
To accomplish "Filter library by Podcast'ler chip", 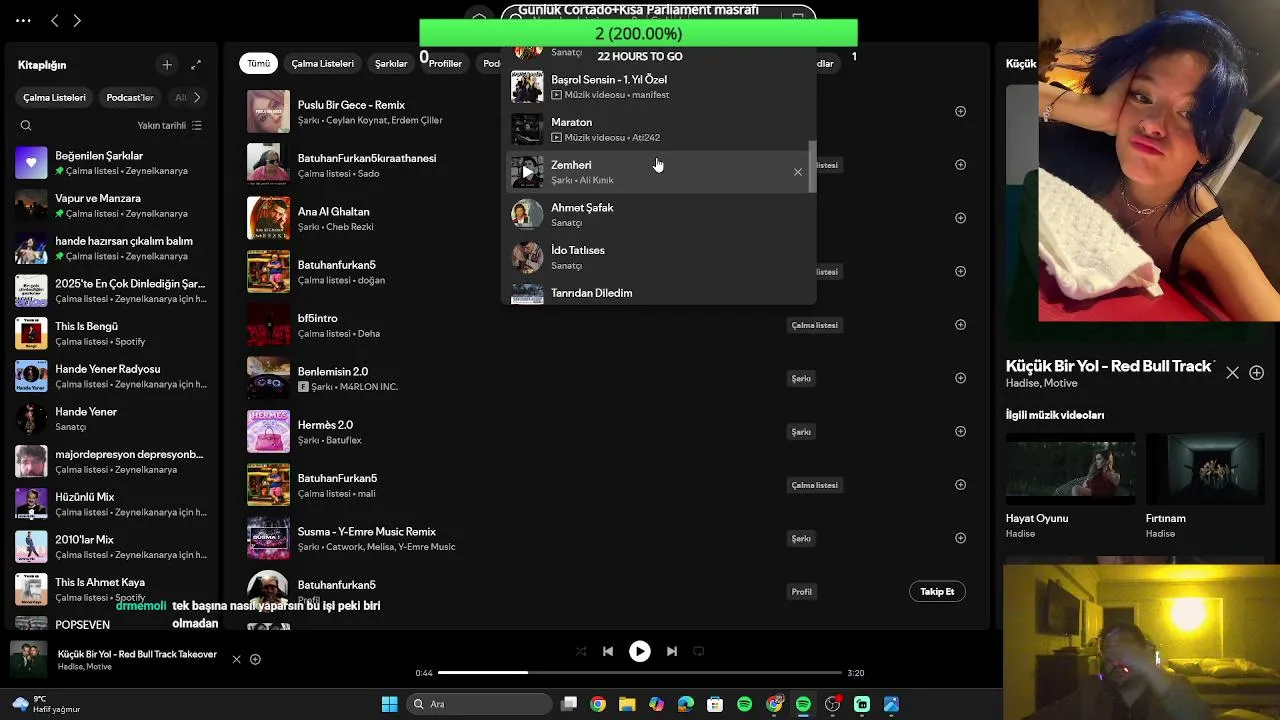I will point(130,97).
